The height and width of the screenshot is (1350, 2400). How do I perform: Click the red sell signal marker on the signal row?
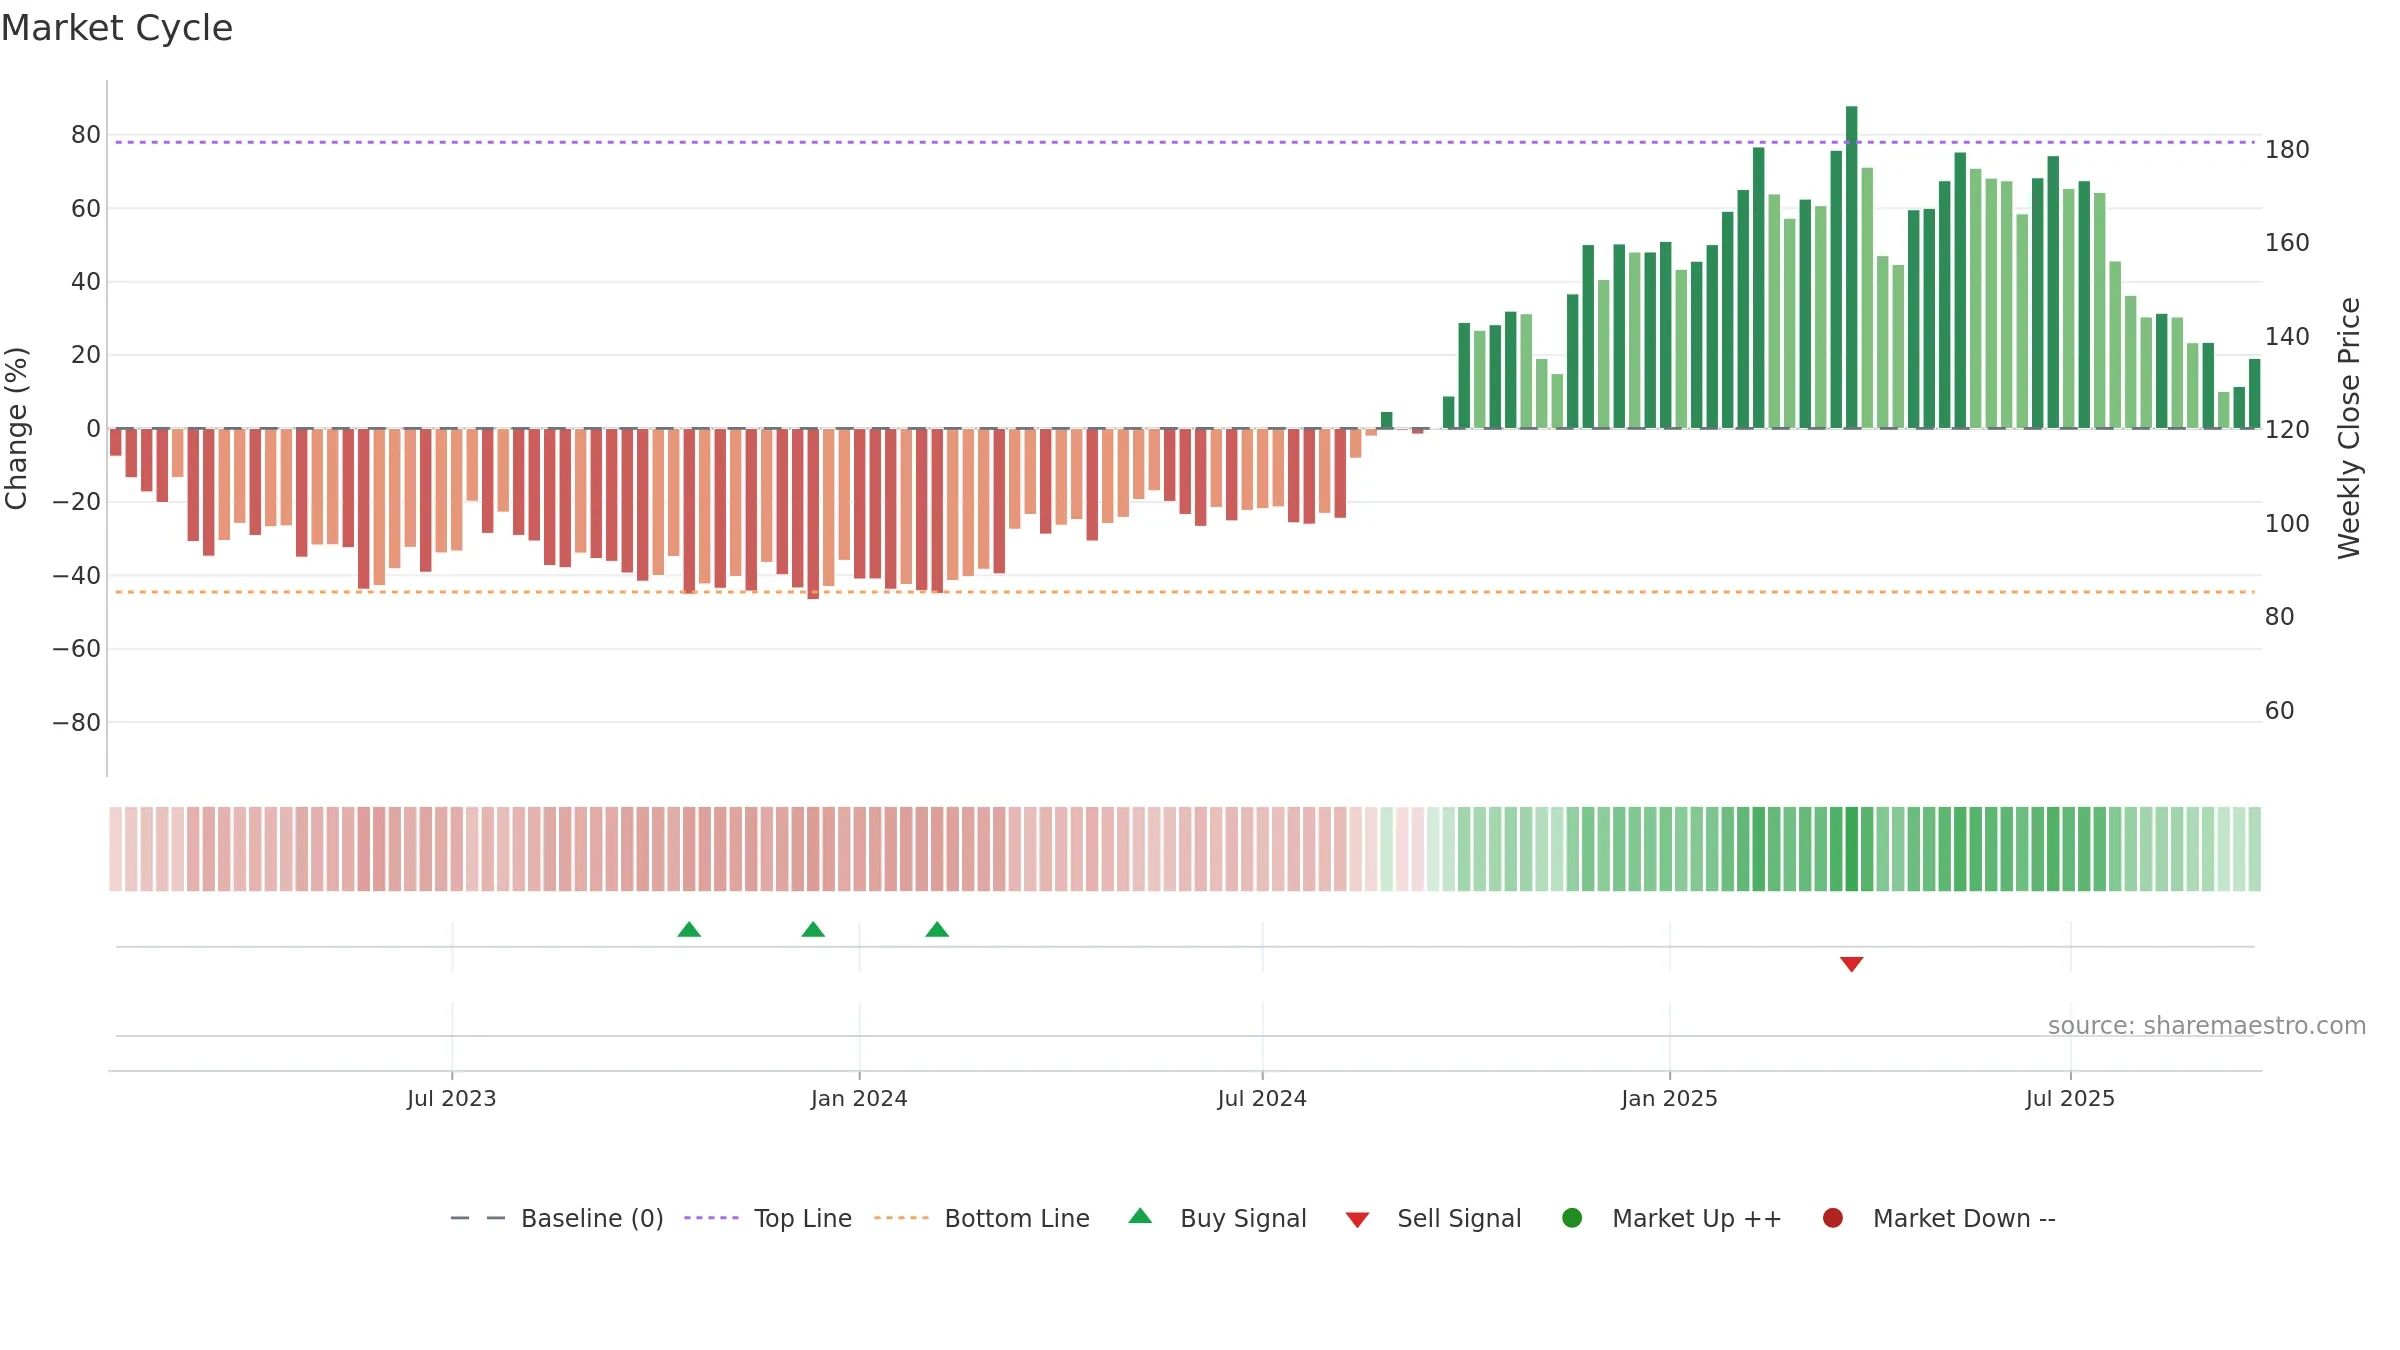[x=1851, y=964]
